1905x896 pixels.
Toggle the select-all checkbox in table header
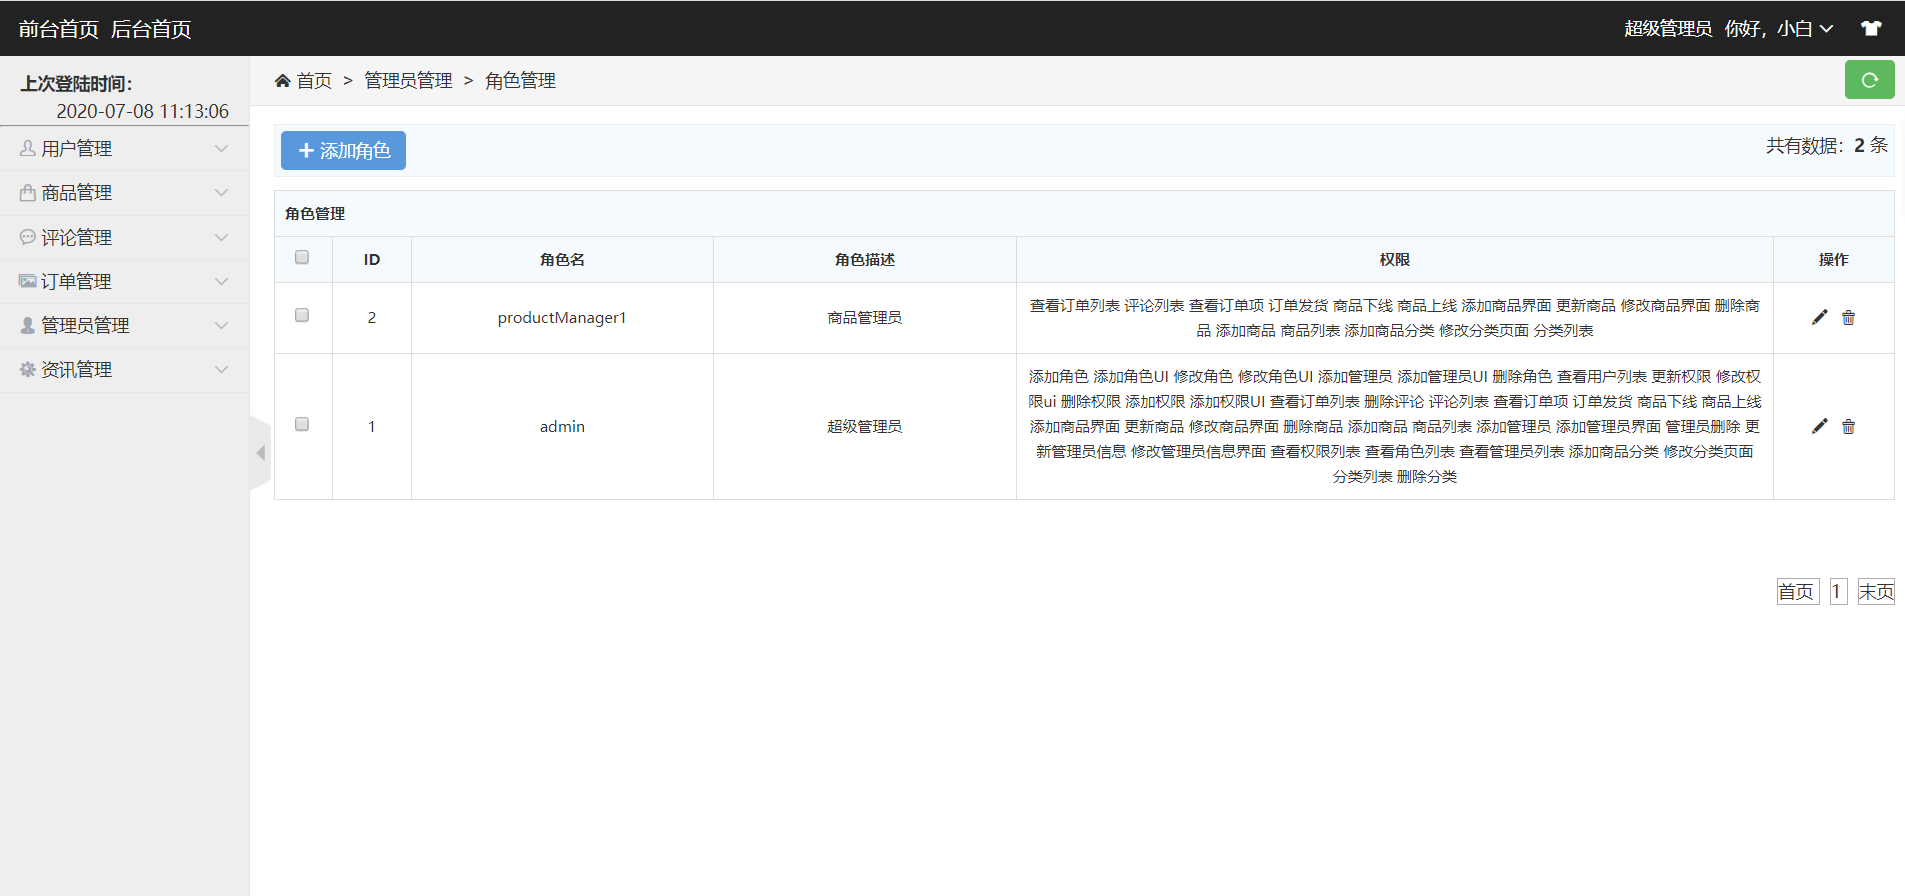tap(302, 258)
